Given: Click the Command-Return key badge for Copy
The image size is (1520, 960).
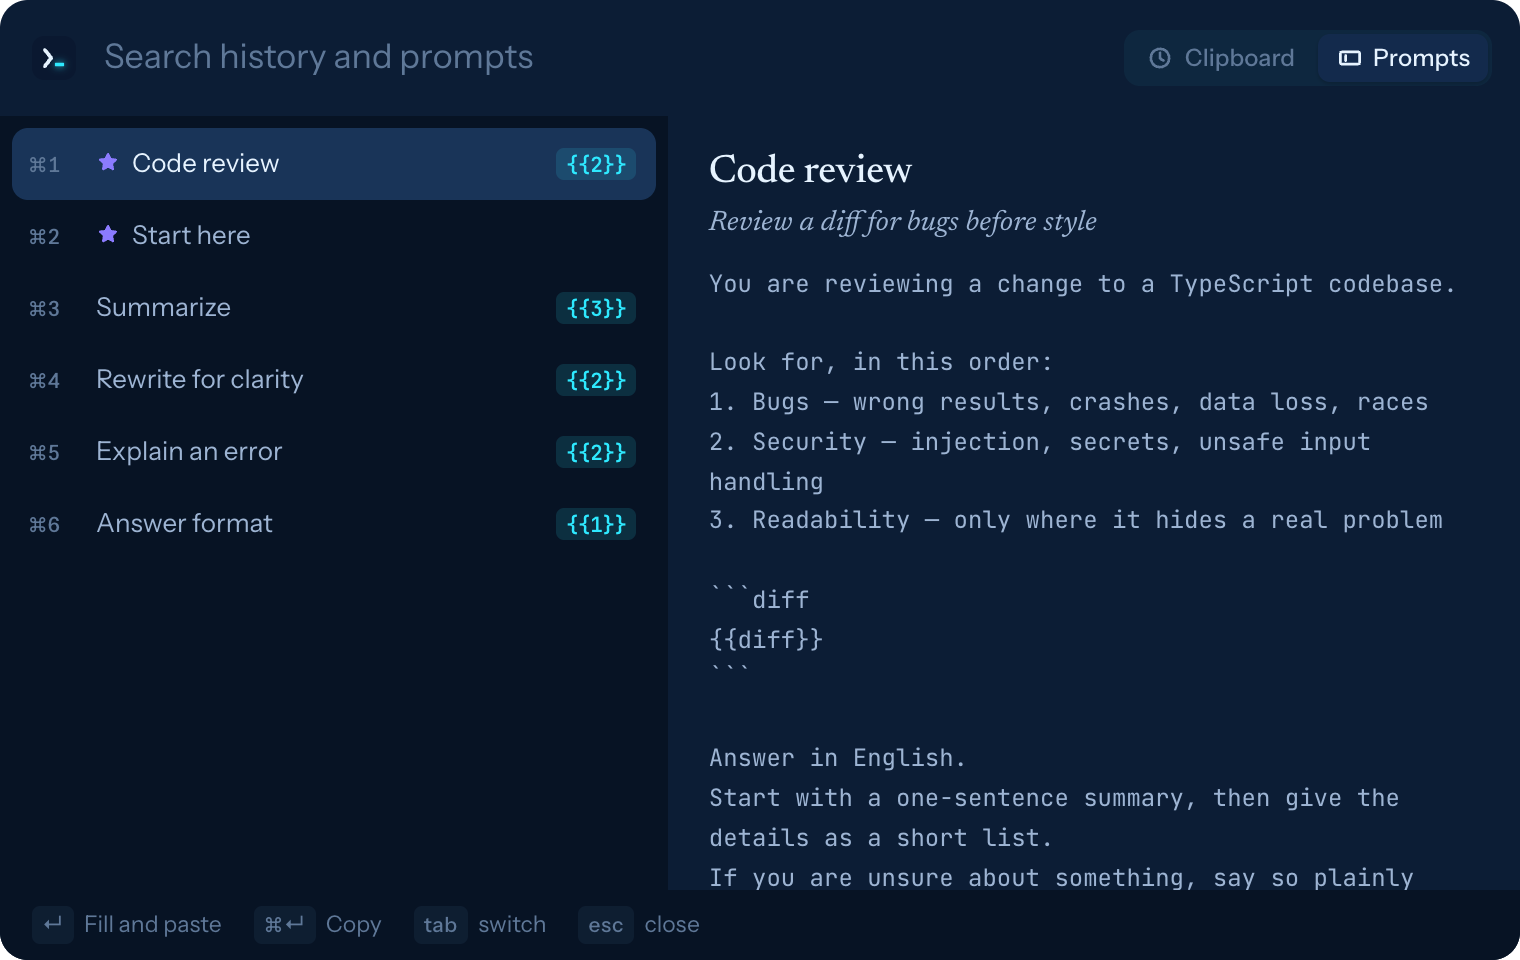Looking at the screenshot, I should click(x=285, y=925).
